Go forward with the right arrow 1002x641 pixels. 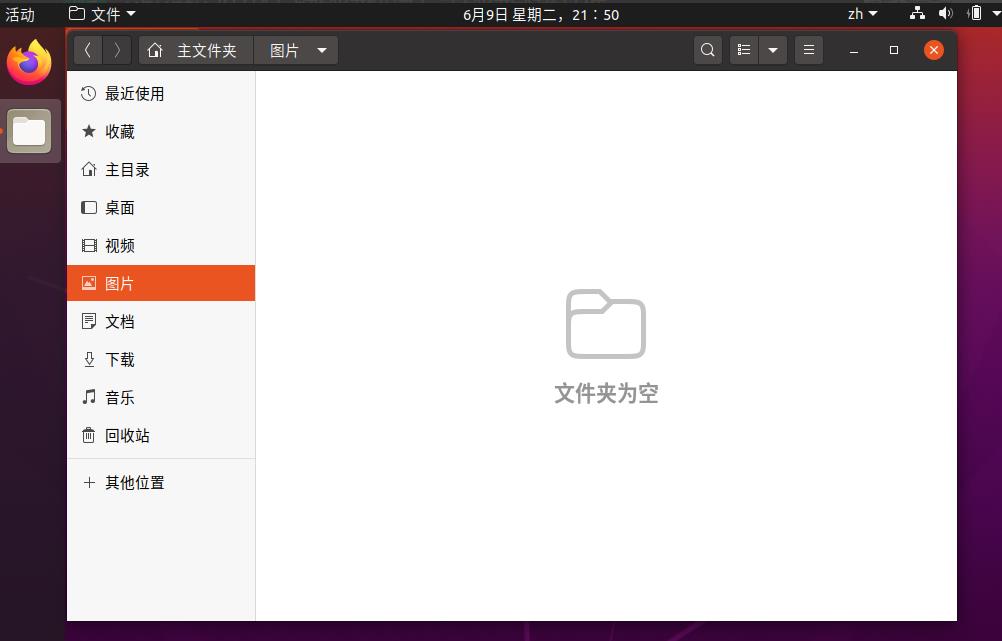[118, 50]
